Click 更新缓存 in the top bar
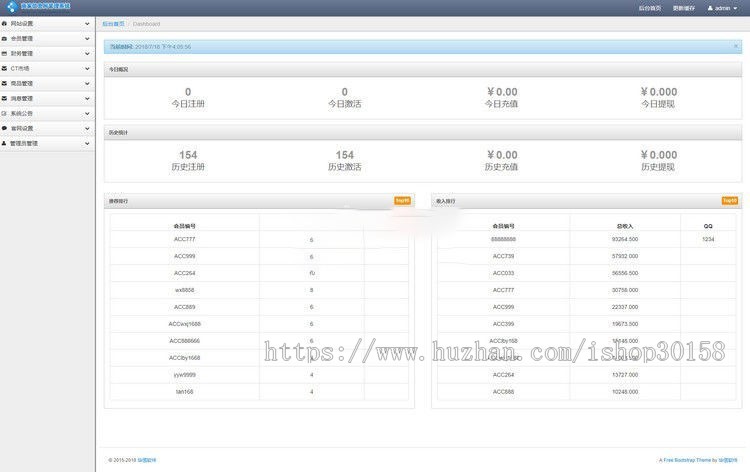The image size is (750, 472). click(685, 8)
